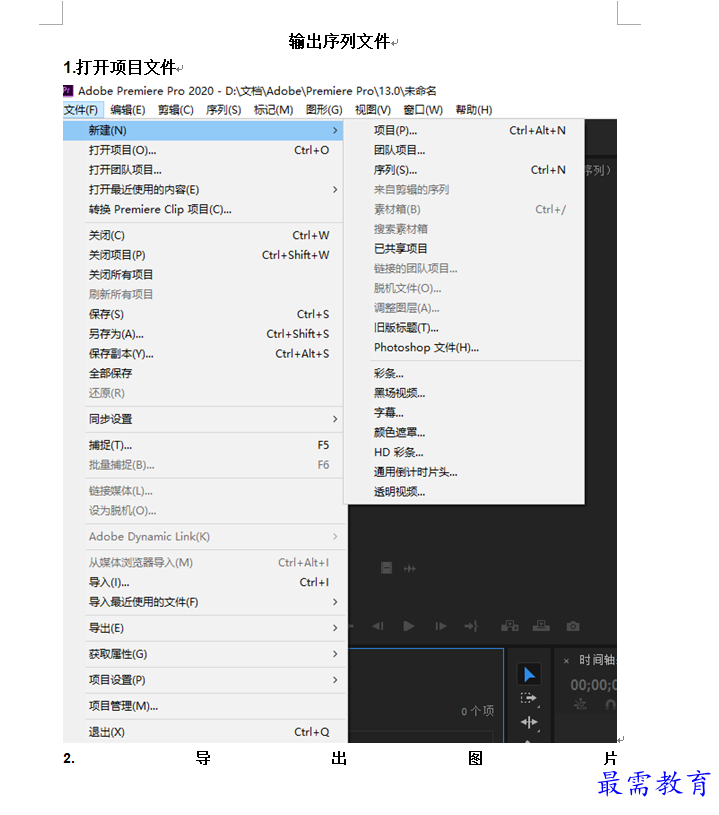Viewport: 719px width, 815px height.
Task: Choose 关闭所有项目 menu entry
Action: click(203, 275)
